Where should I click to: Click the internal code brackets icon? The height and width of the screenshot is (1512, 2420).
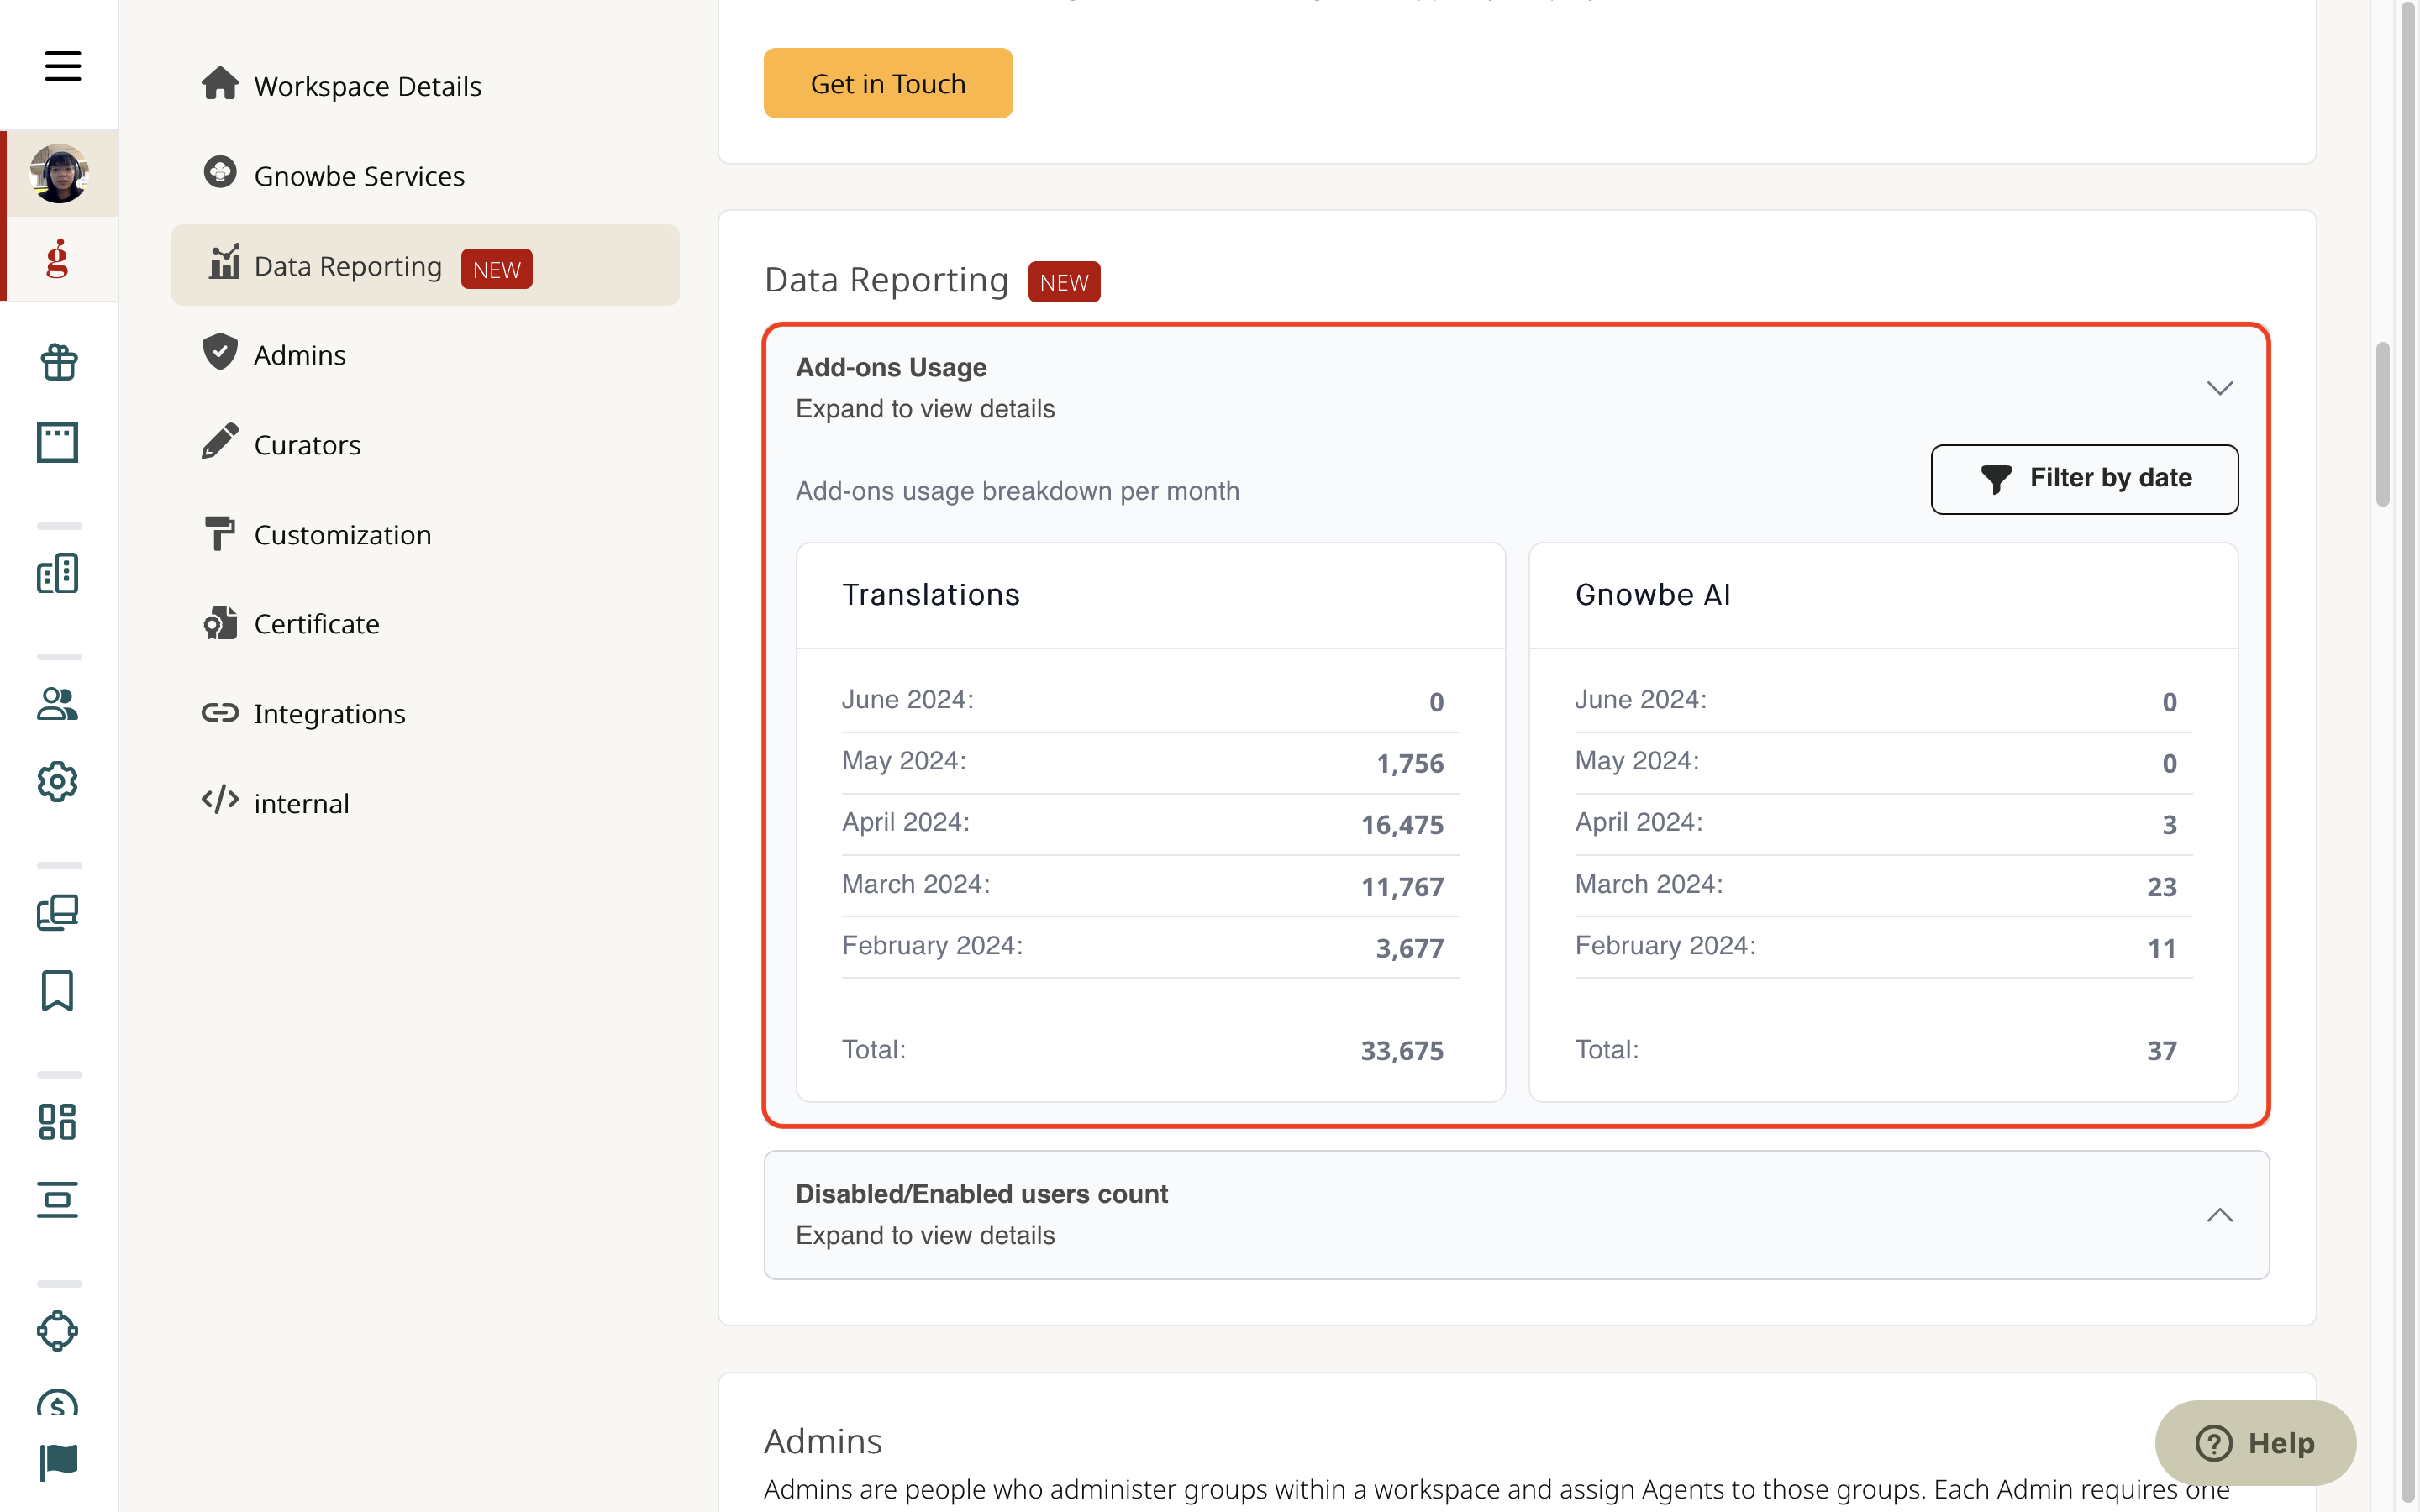click(220, 800)
